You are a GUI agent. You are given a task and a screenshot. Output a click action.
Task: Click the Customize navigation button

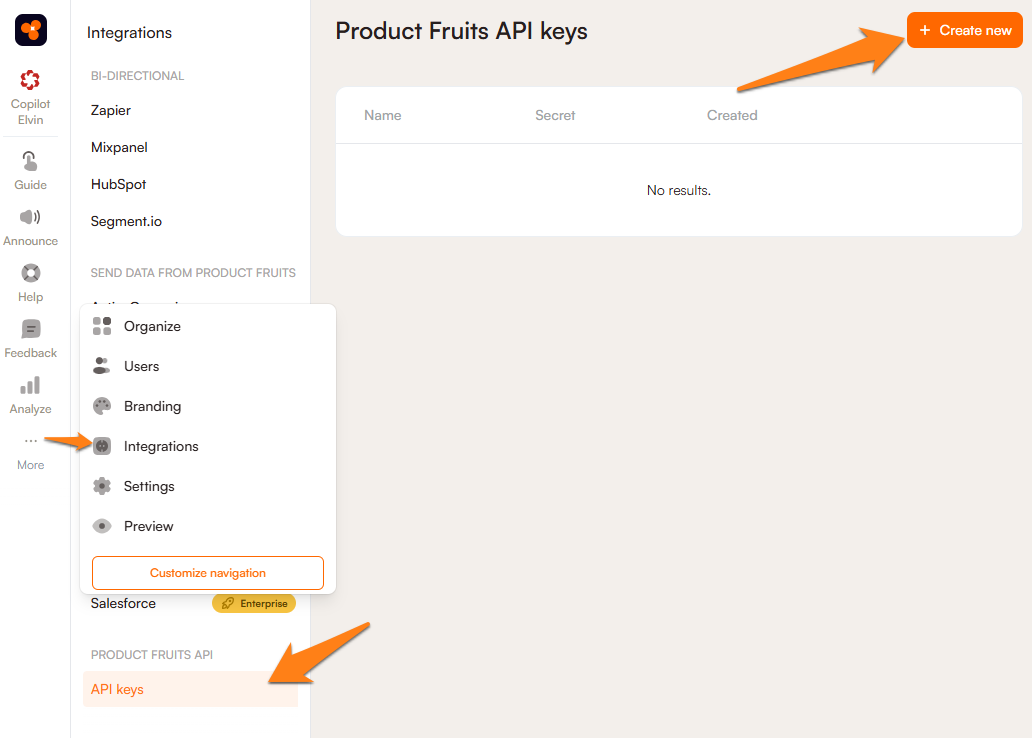[x=208, y=573]
